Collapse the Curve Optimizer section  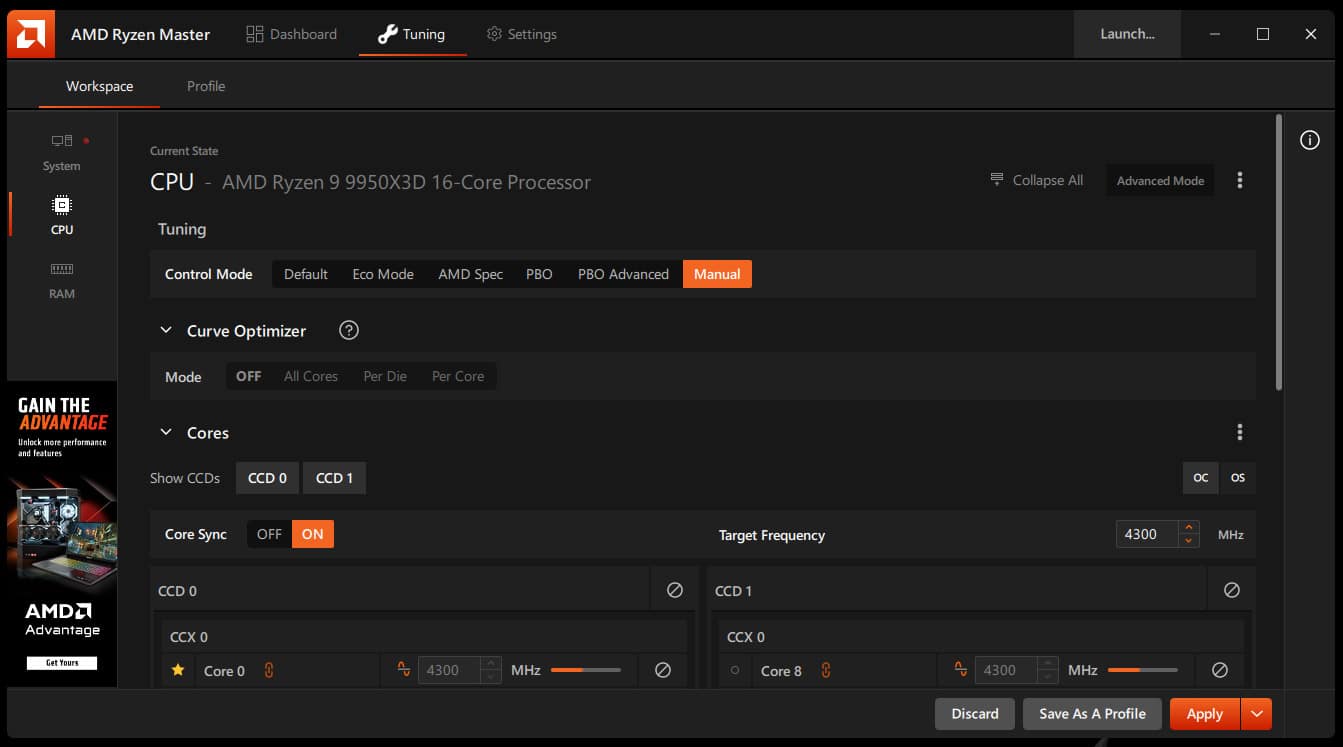tap(166, 330)
